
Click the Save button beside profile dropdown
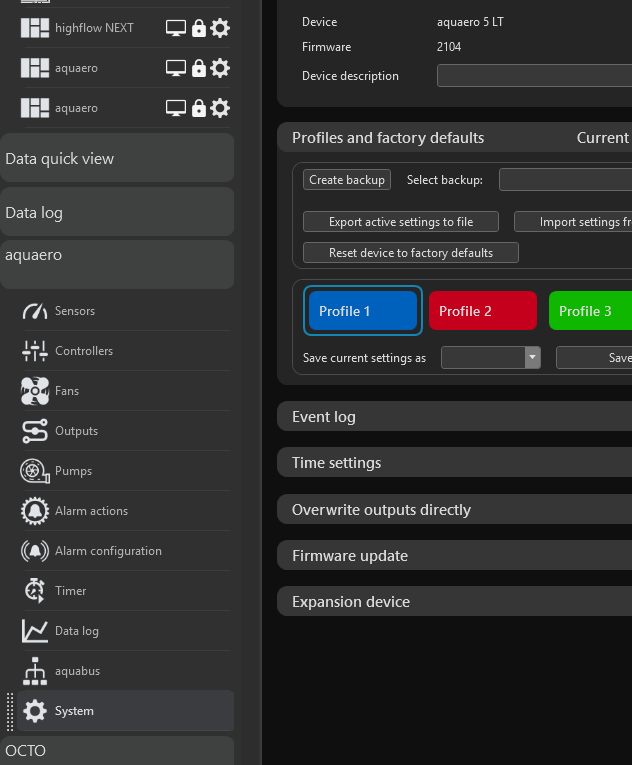point(594,358)
